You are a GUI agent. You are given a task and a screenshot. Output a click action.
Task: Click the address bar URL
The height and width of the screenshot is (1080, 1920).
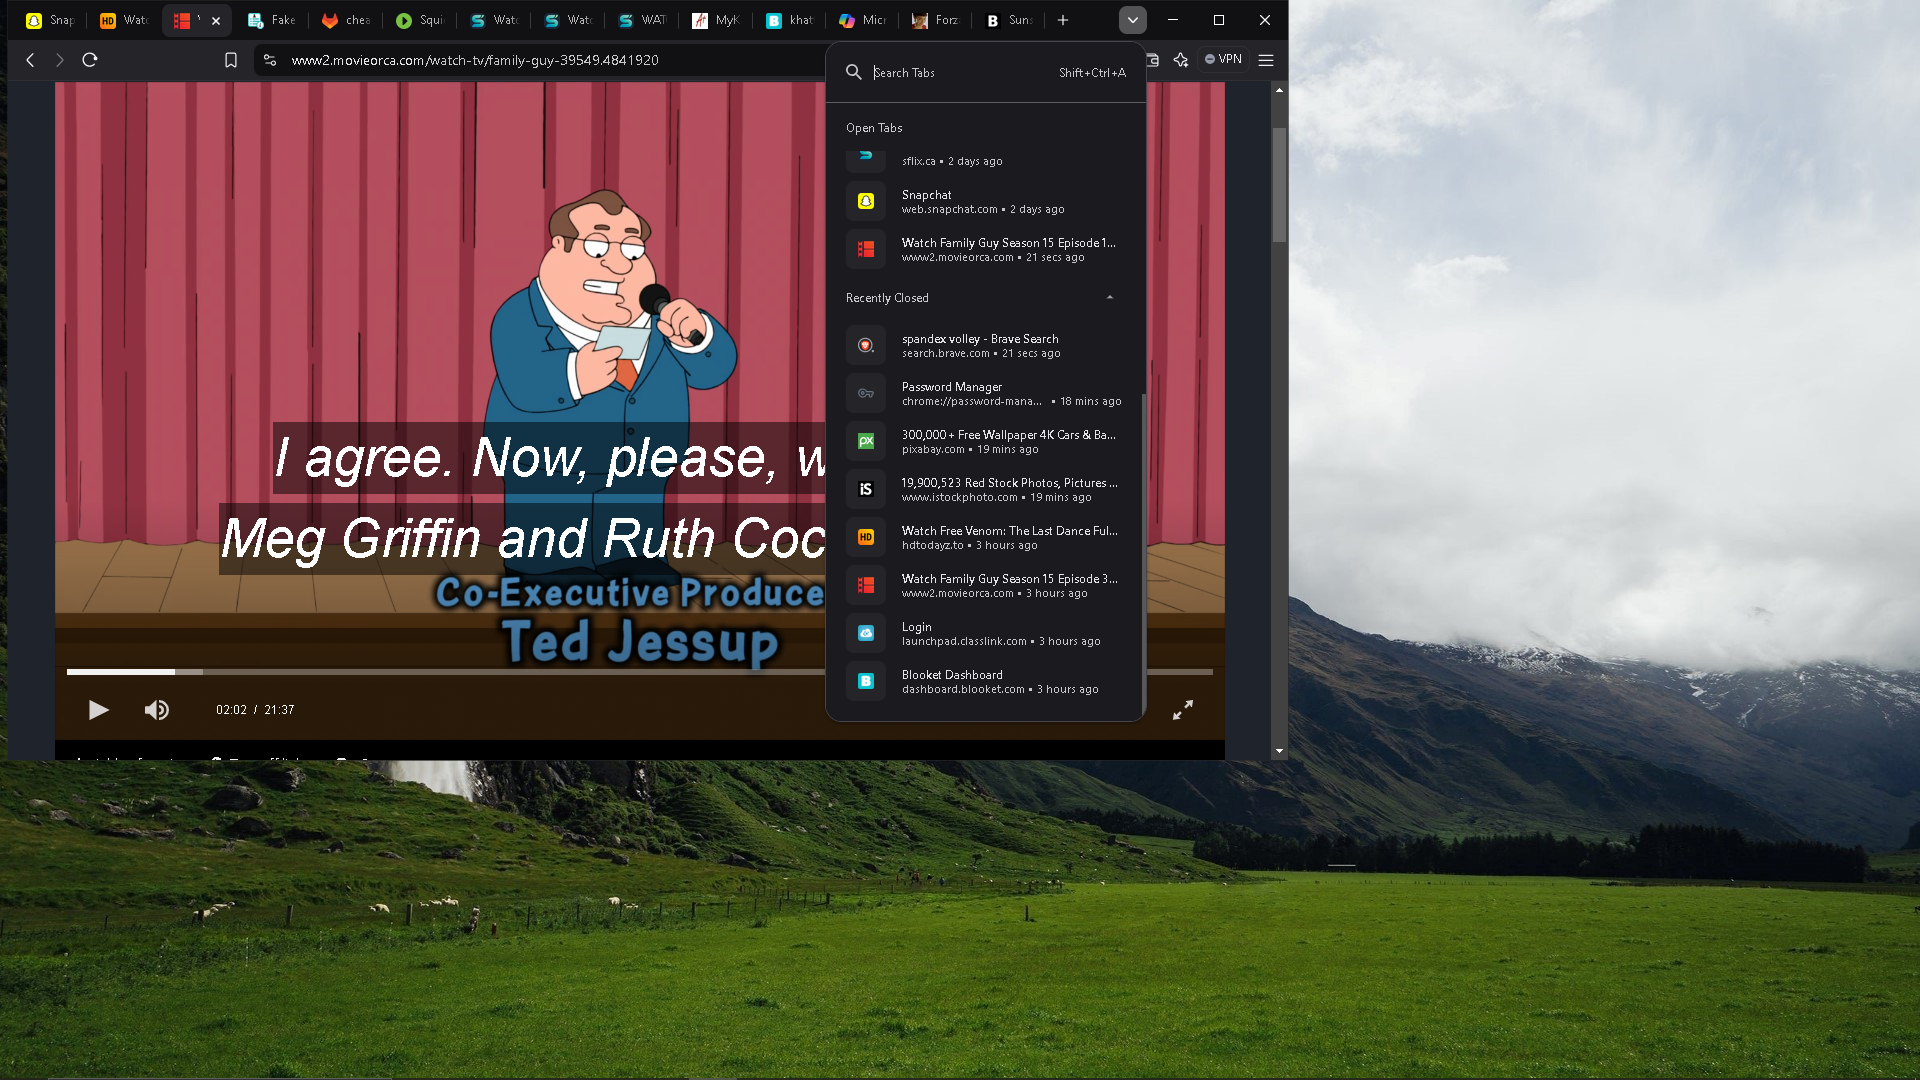475,60
